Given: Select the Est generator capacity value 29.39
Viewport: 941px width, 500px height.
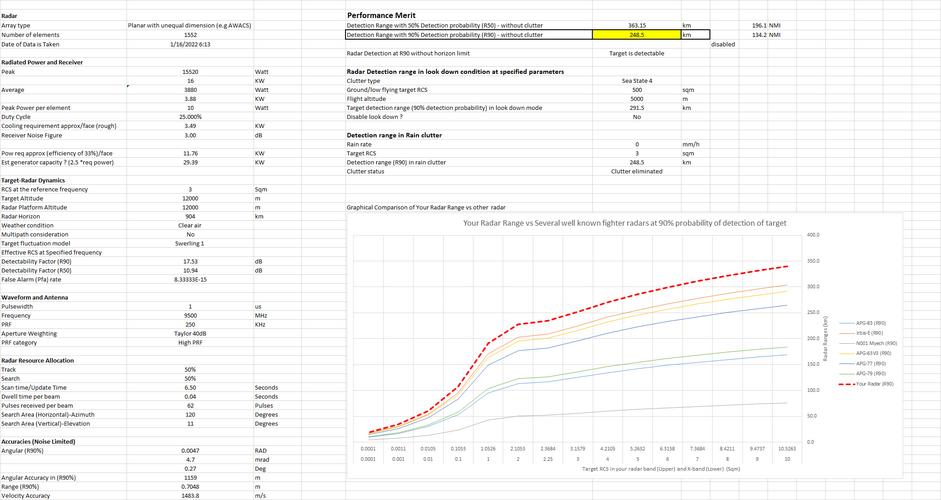Looking at the screenshot, I should tap(190, 162).
